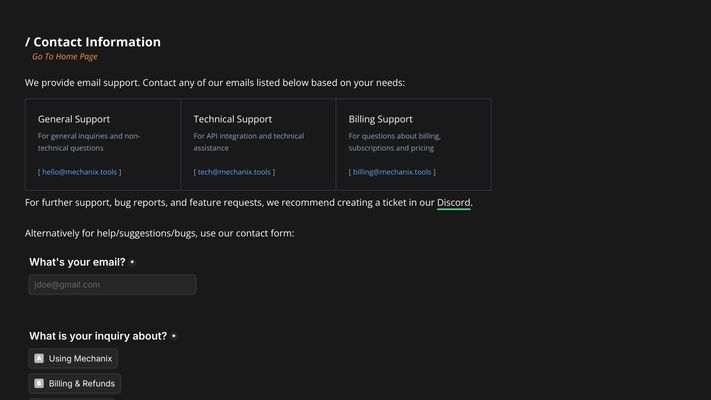Click the Contact Information page heading

tap(93, 42)
